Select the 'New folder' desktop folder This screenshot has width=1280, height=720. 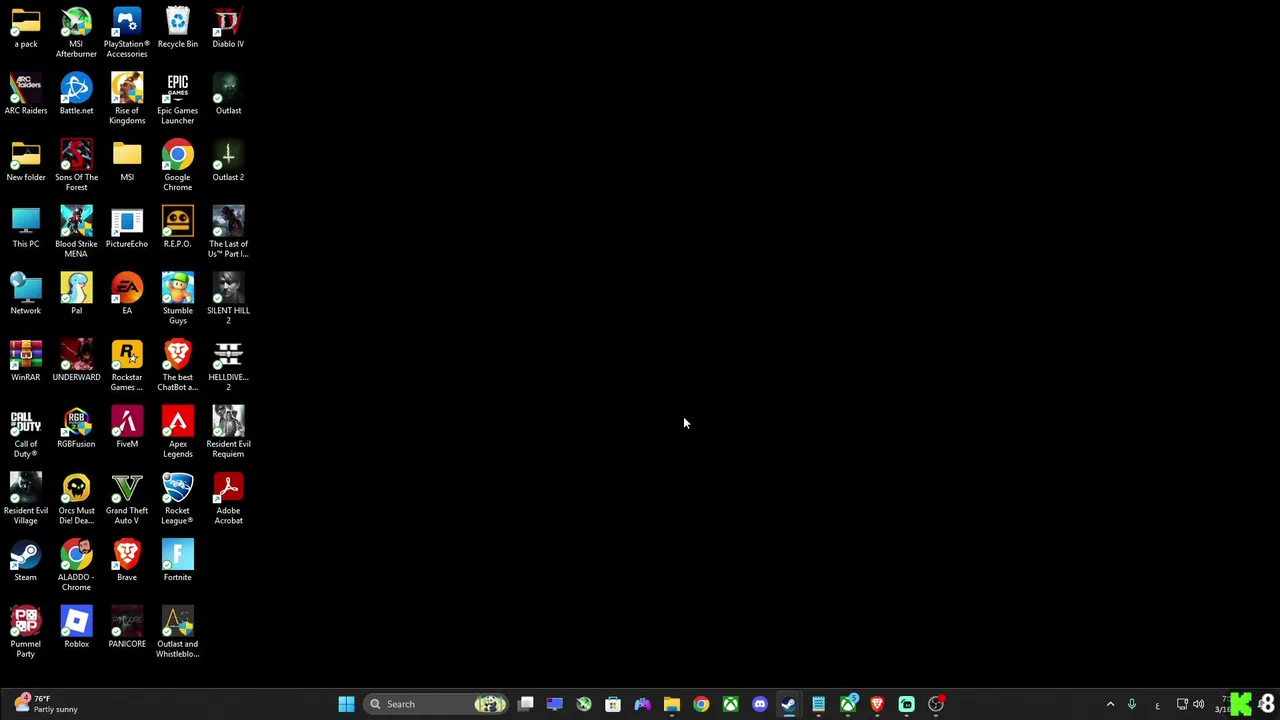click(26, 162)
